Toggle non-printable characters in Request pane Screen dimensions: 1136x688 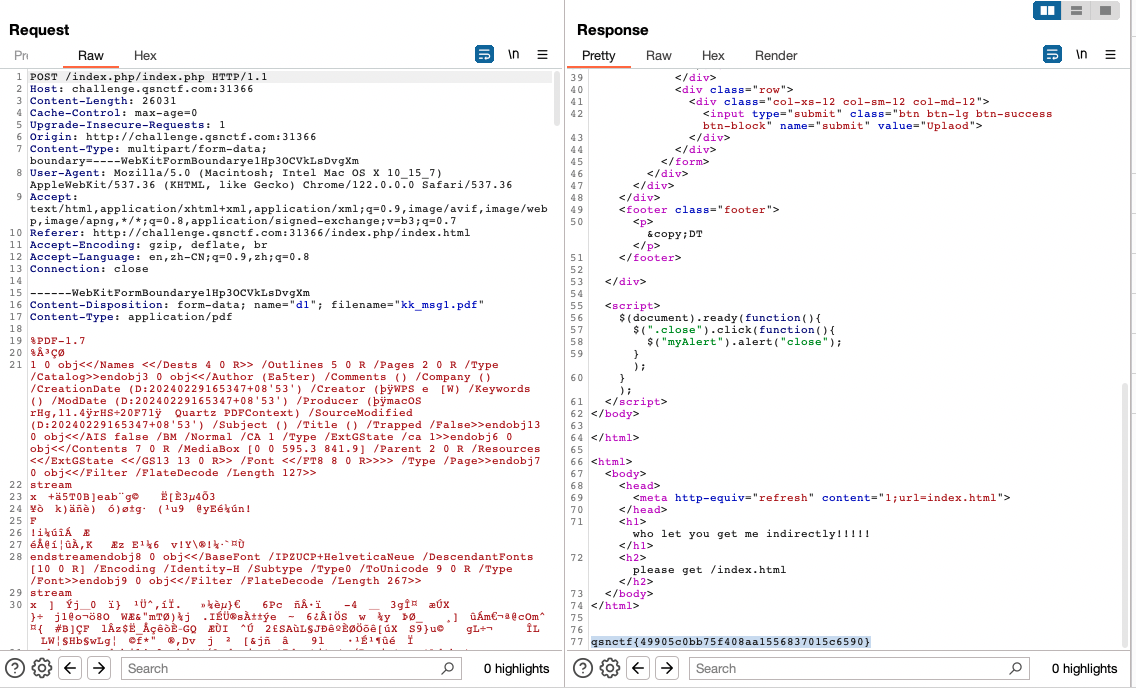(513, 55)
